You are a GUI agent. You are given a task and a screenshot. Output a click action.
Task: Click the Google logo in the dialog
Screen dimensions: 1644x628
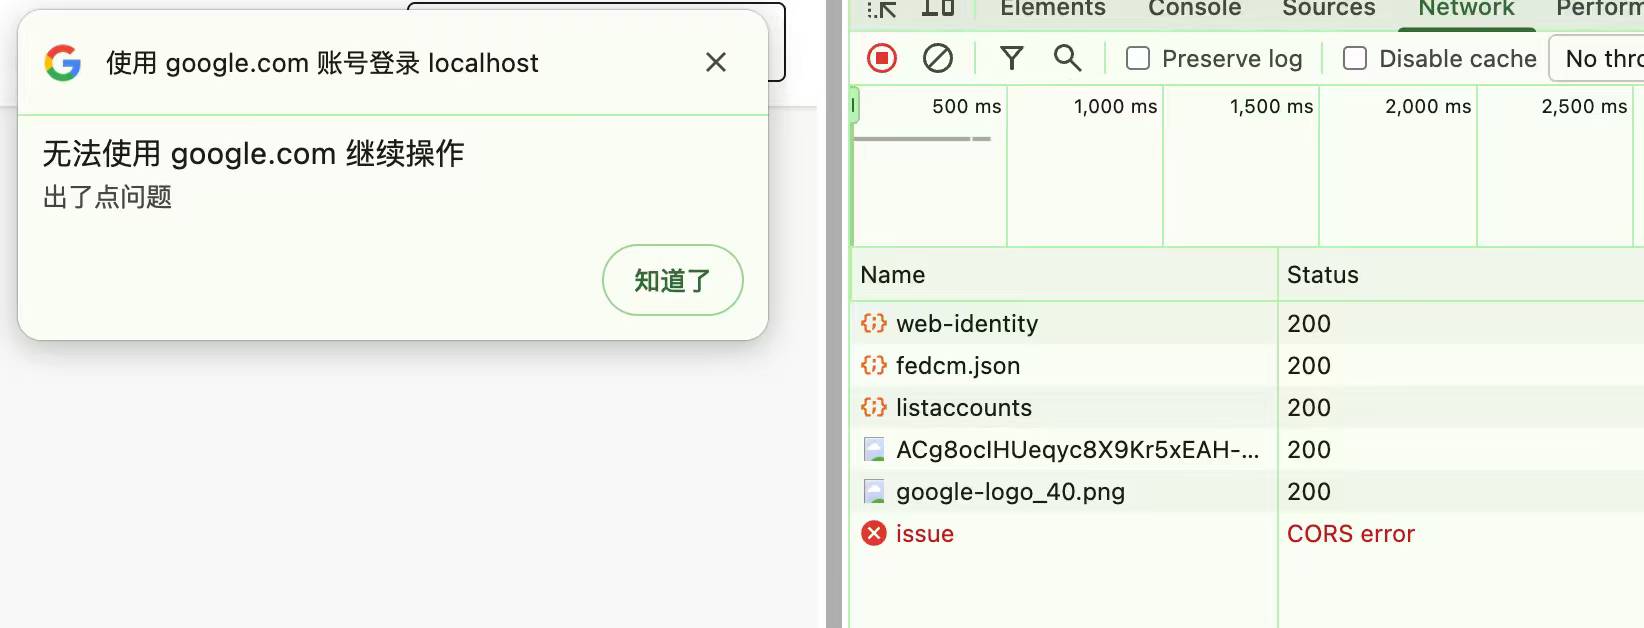pyautogui.click(x=63, y=63)
